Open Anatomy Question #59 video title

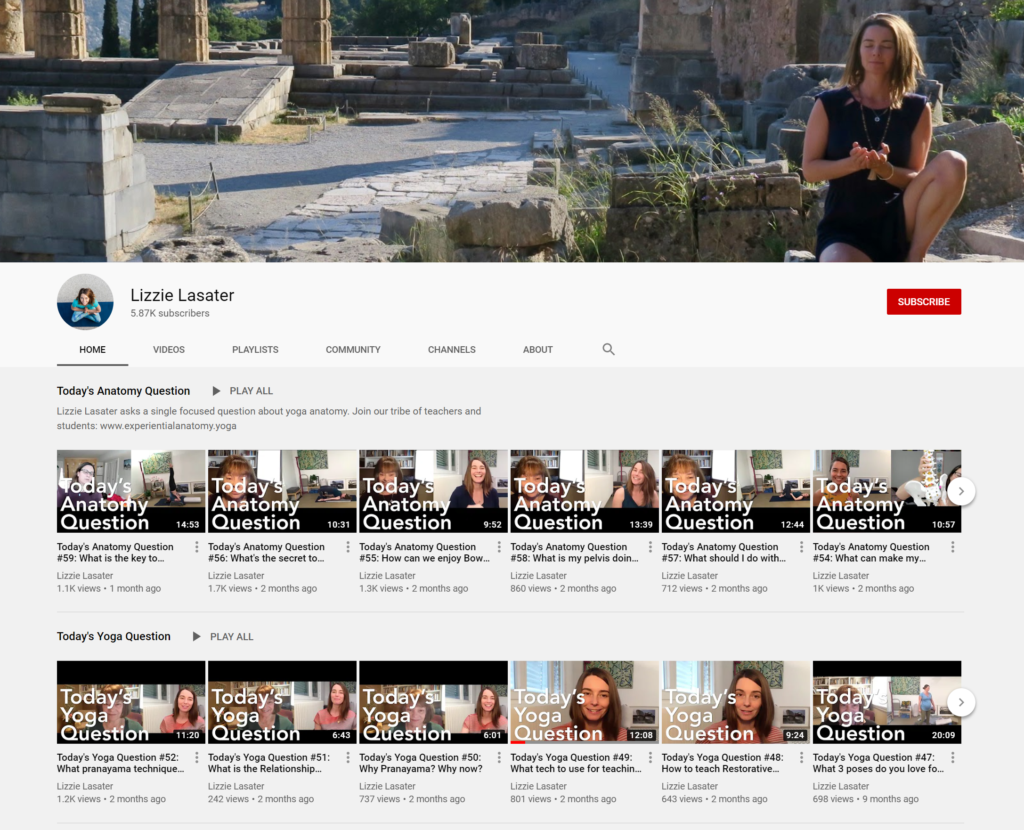[116, 552]
